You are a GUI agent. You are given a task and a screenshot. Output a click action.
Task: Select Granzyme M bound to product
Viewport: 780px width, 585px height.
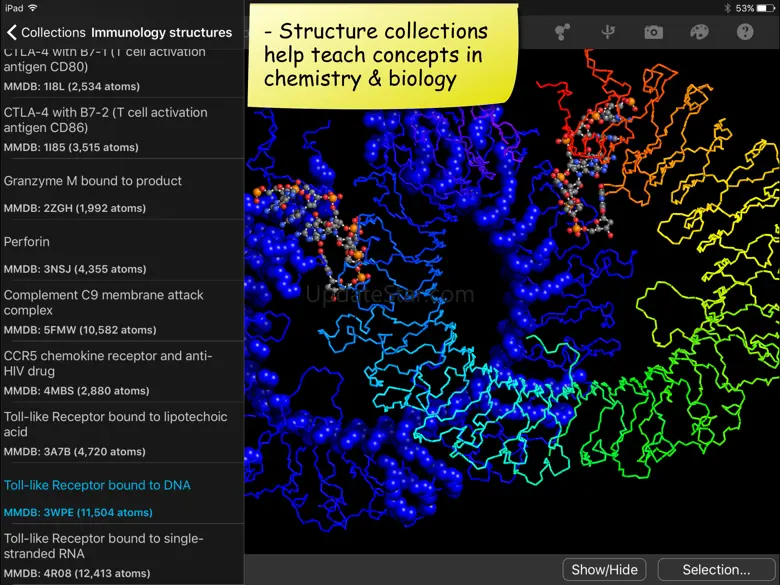tap(122, 190)
